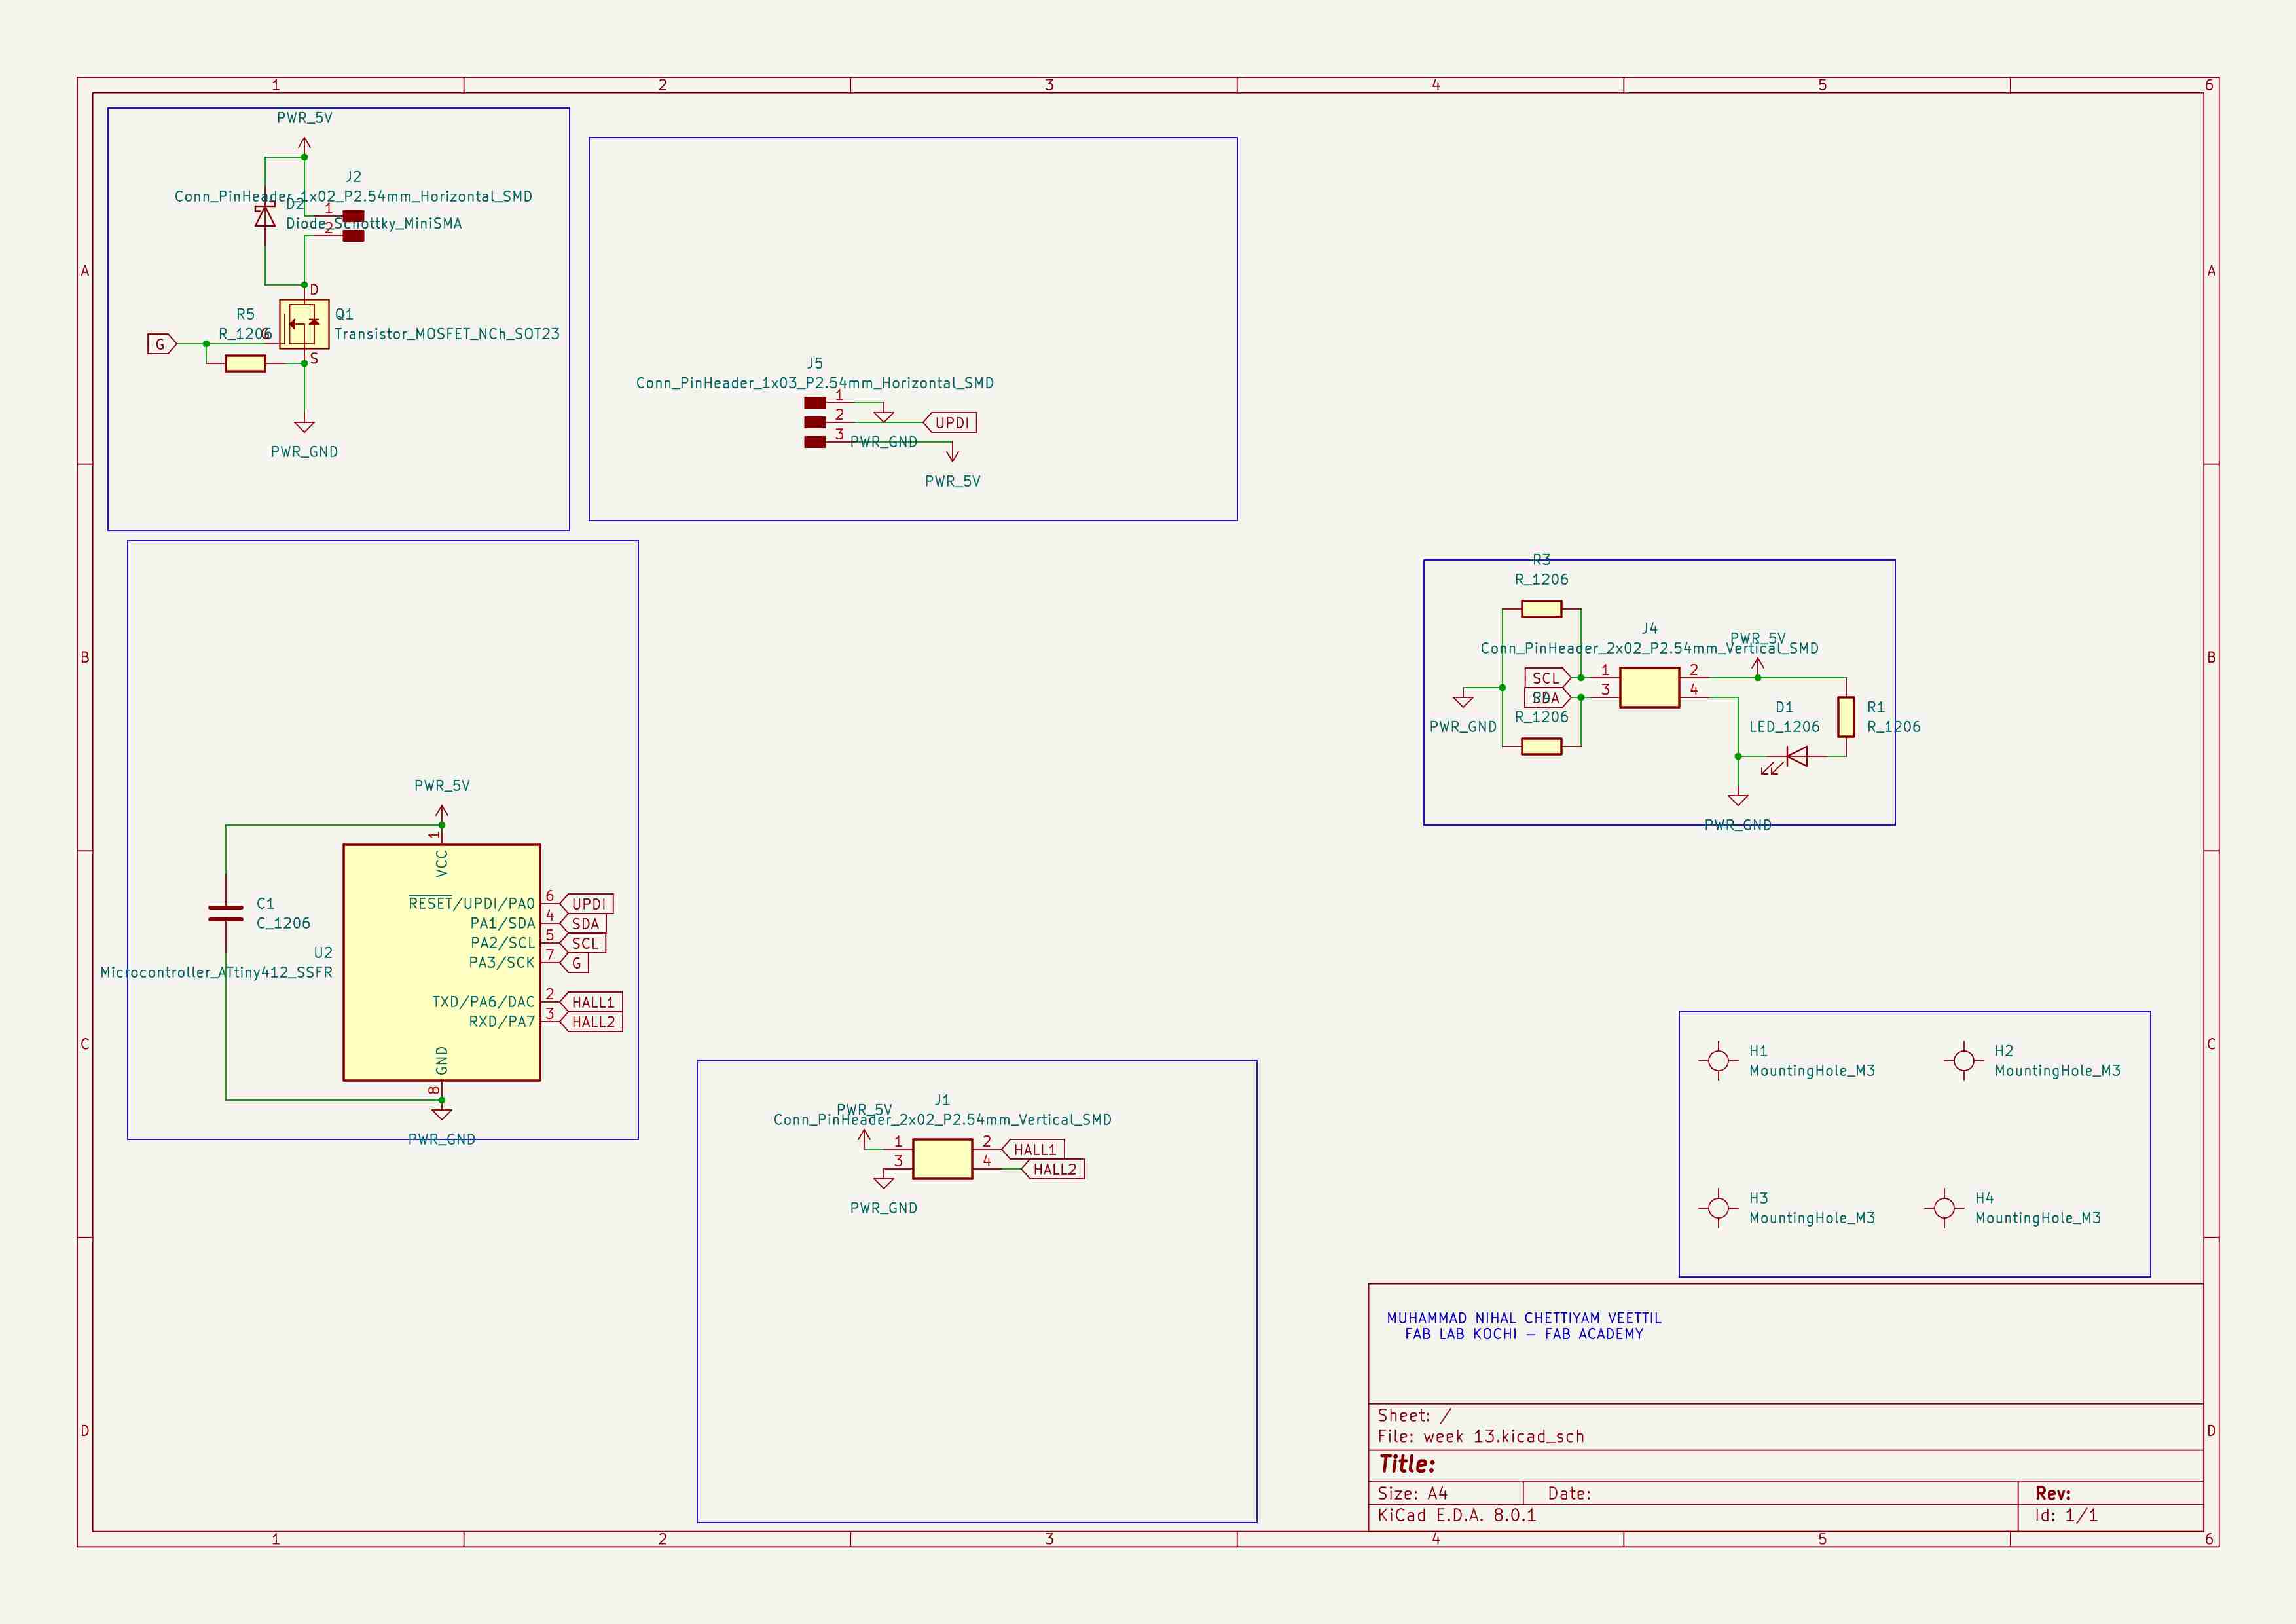
Task: Click the HALL2 label at U2 pin 3
Action: pos(591,1022)
